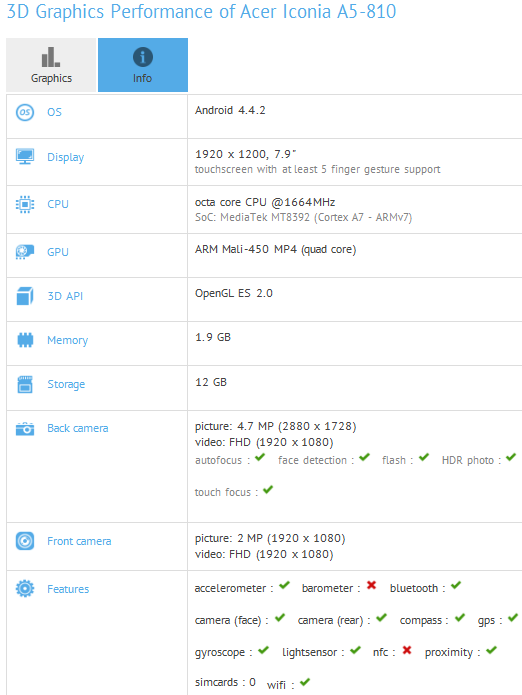
Task: Switch to the Graphics tab
Action: coord(51,65)
